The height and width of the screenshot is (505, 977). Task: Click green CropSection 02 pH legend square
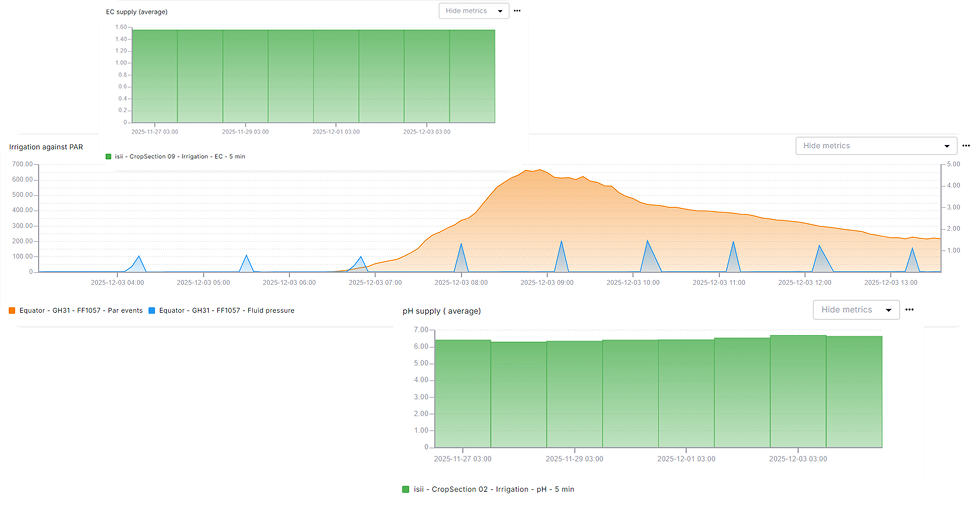point(406,489)
